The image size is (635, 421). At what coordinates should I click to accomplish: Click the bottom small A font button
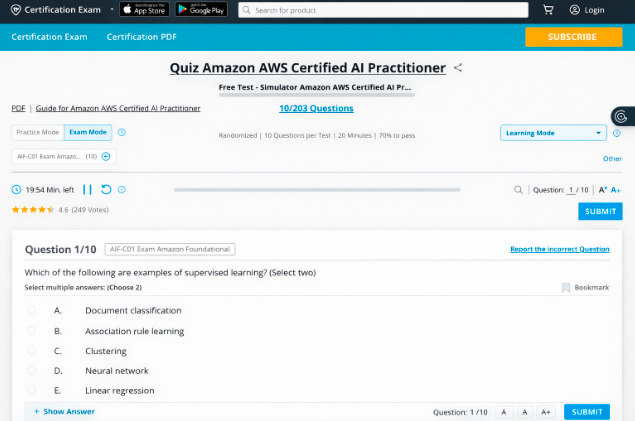(x=504, y=412)
